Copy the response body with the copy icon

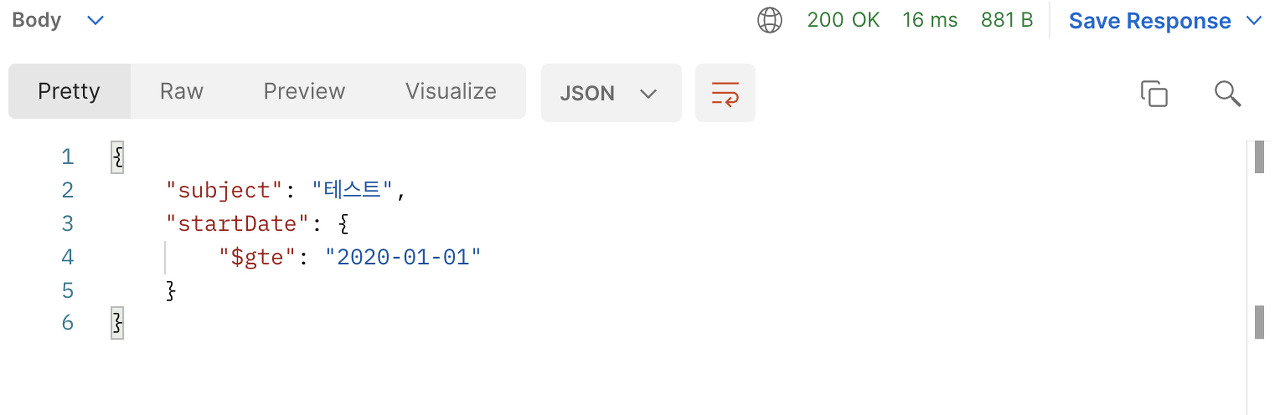pos(1154,93)
